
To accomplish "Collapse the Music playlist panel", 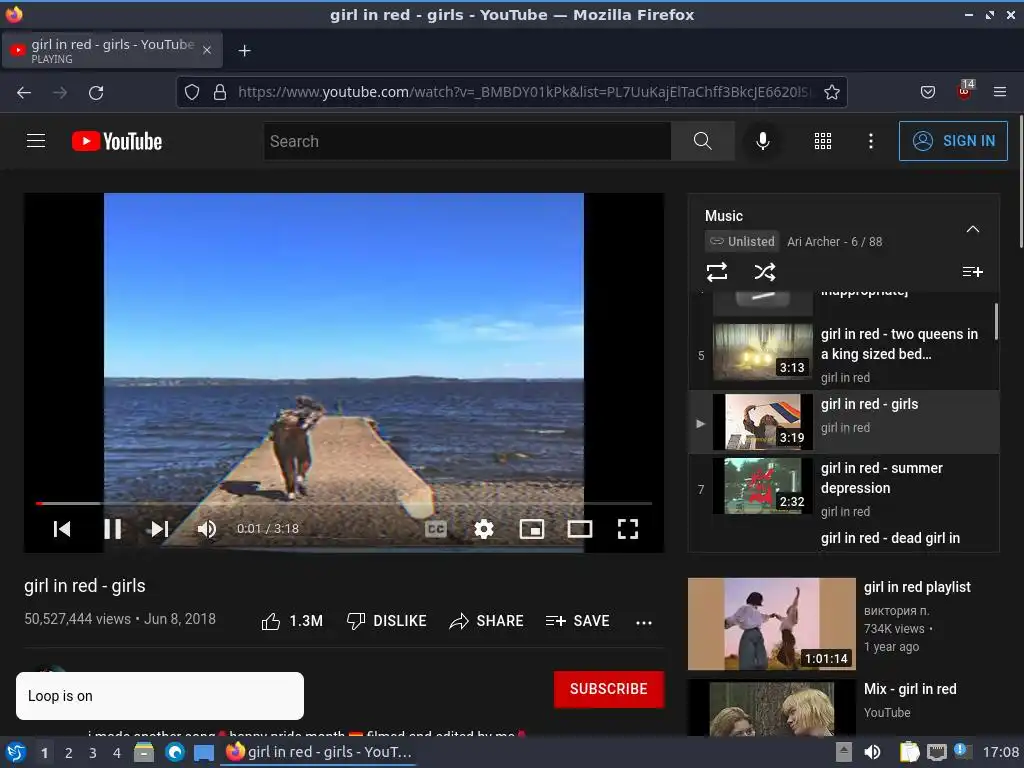I will (972, 229).
